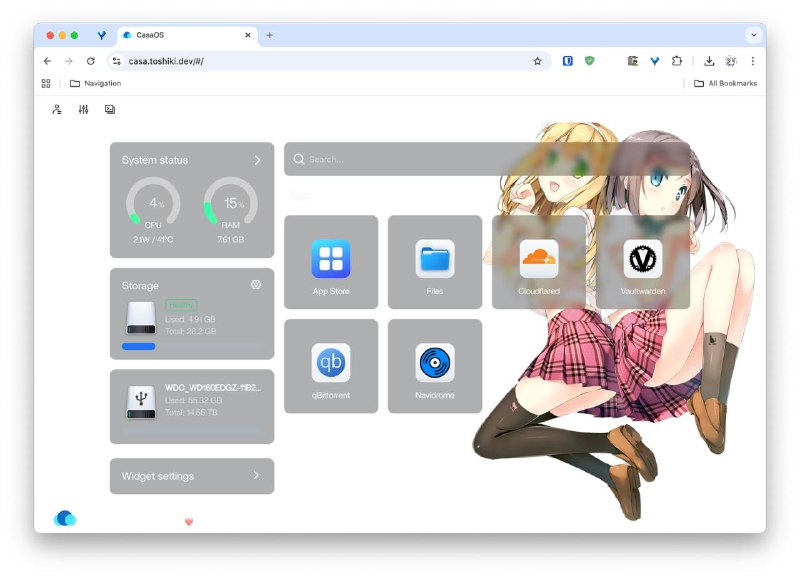The height and width of the screenshot is (578, 800).
Task: Switch to the CasaOS browser tab
Action: point(150,33)
